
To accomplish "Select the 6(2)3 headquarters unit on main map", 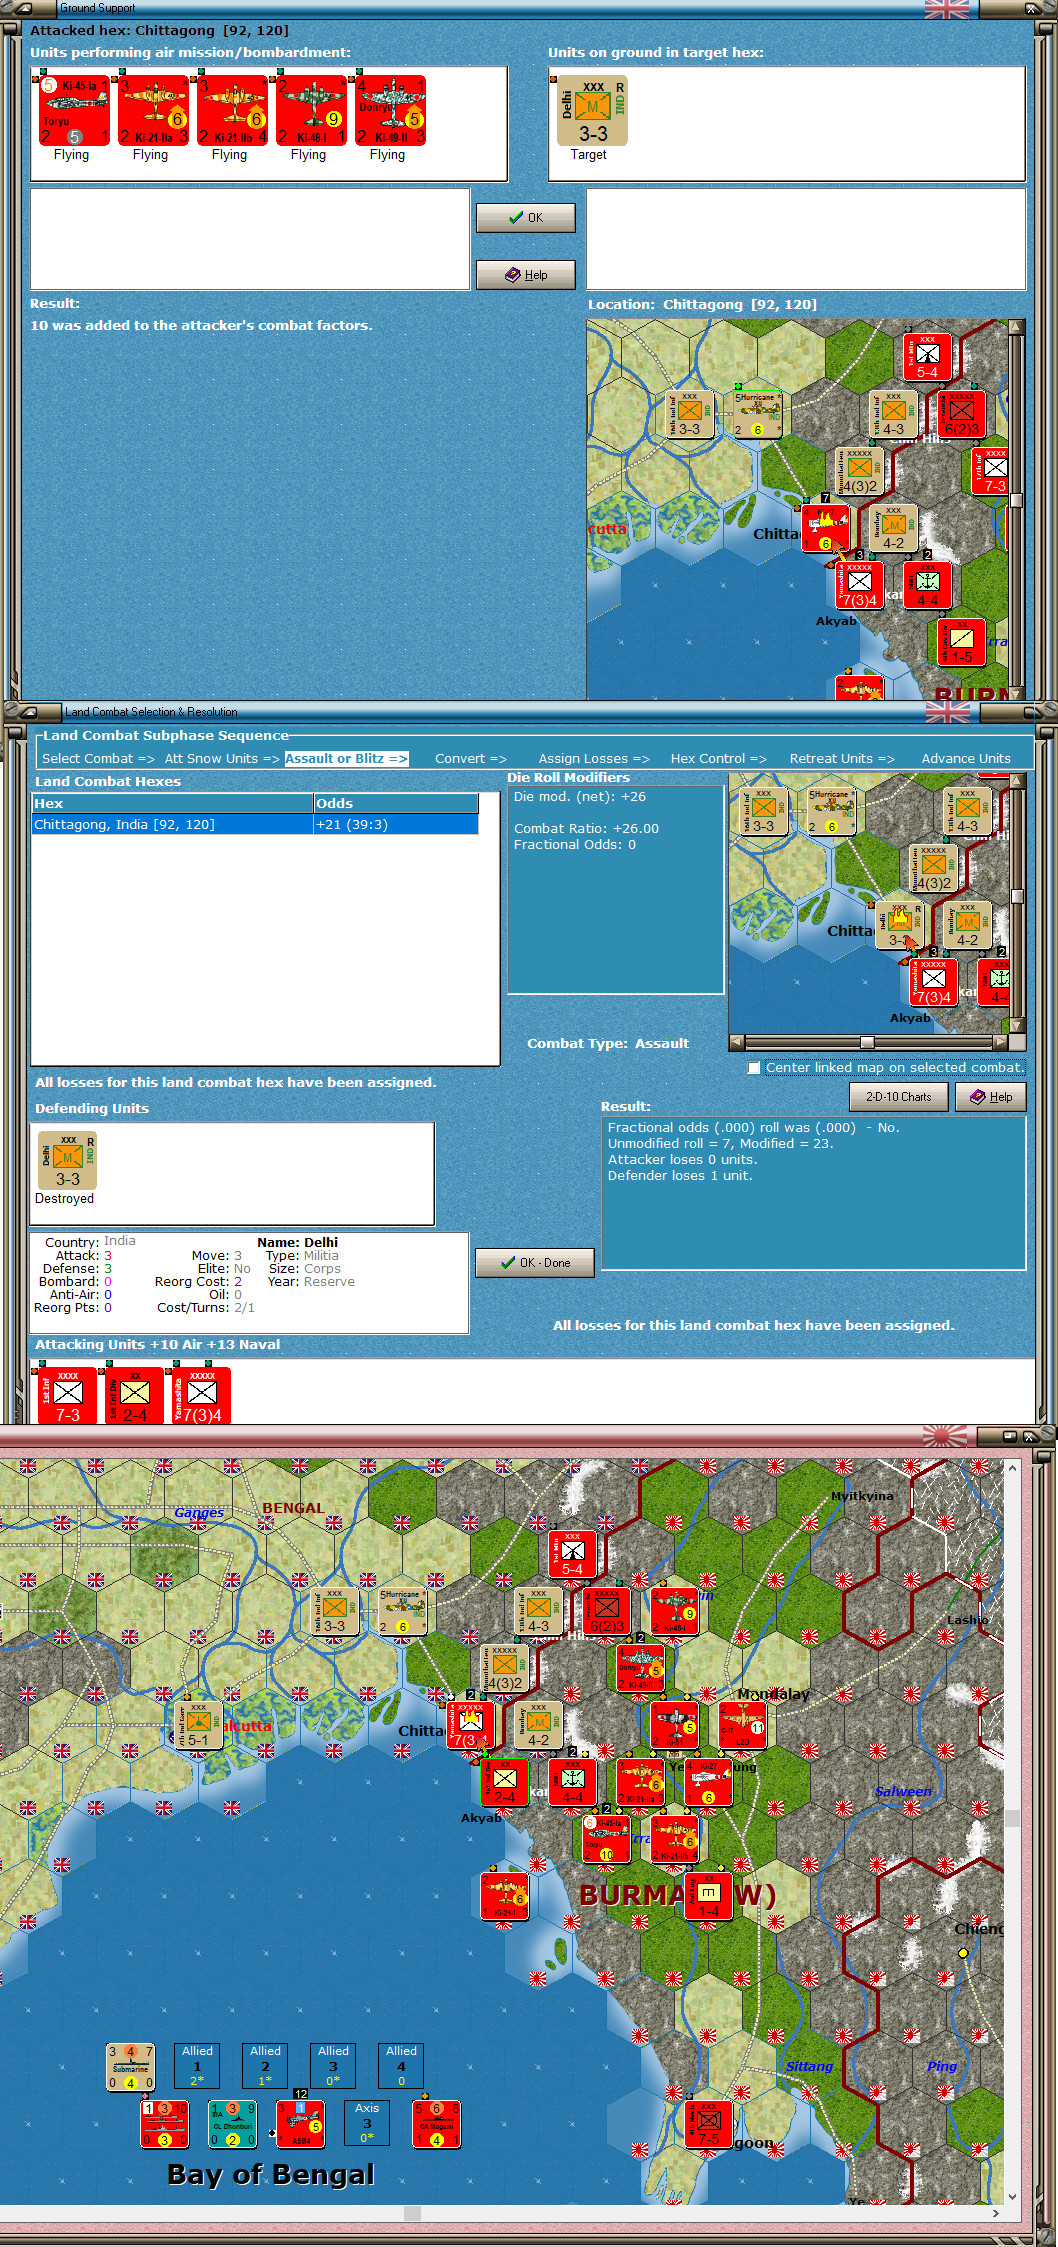I will [606, 1610].
